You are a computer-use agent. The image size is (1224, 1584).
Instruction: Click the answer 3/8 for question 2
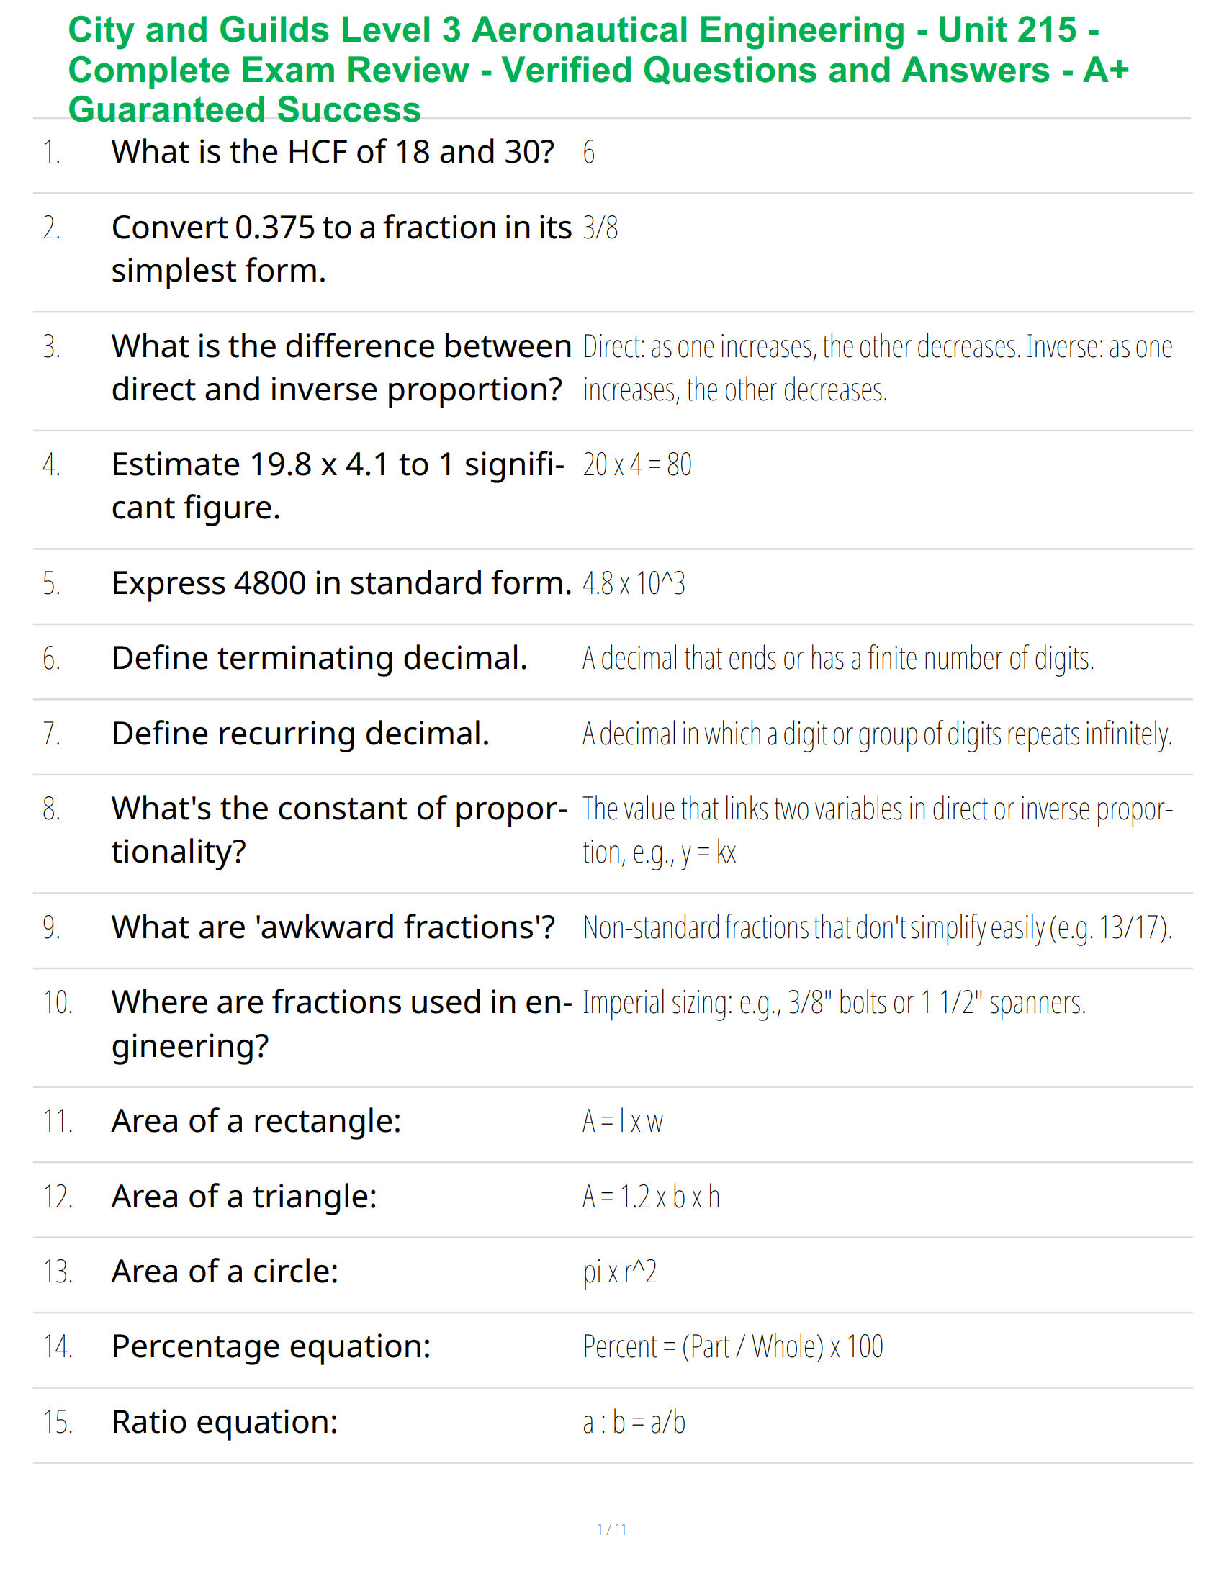pyautogui.click(x=600, y=228)
